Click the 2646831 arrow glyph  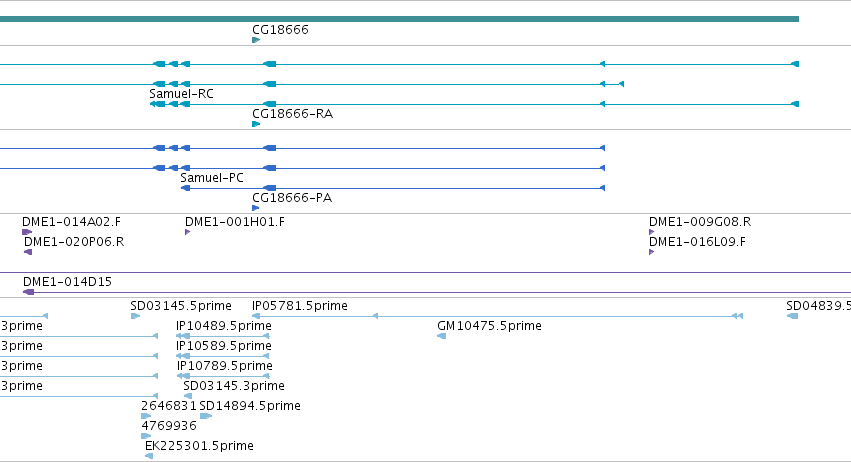[146, 416]
